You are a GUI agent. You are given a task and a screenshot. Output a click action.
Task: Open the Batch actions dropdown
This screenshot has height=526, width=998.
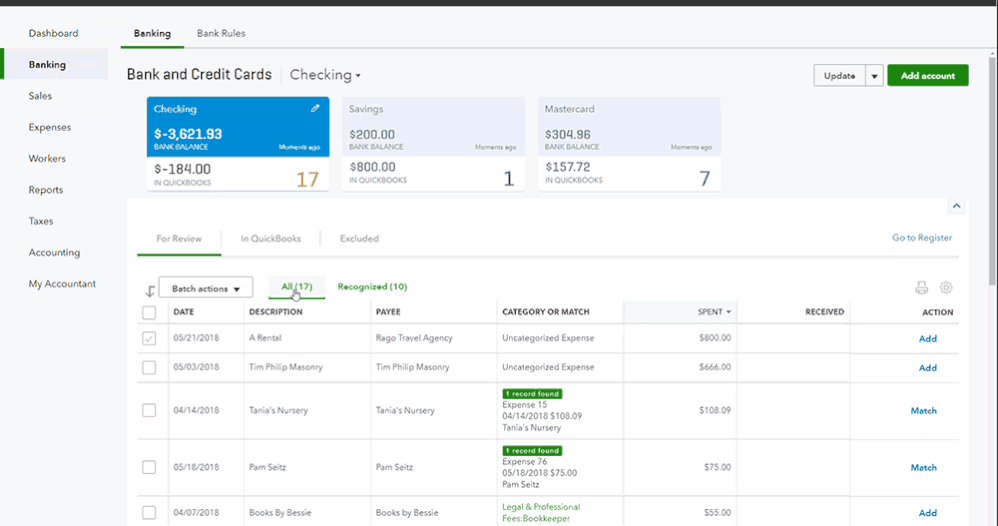(x=206, y=289)
